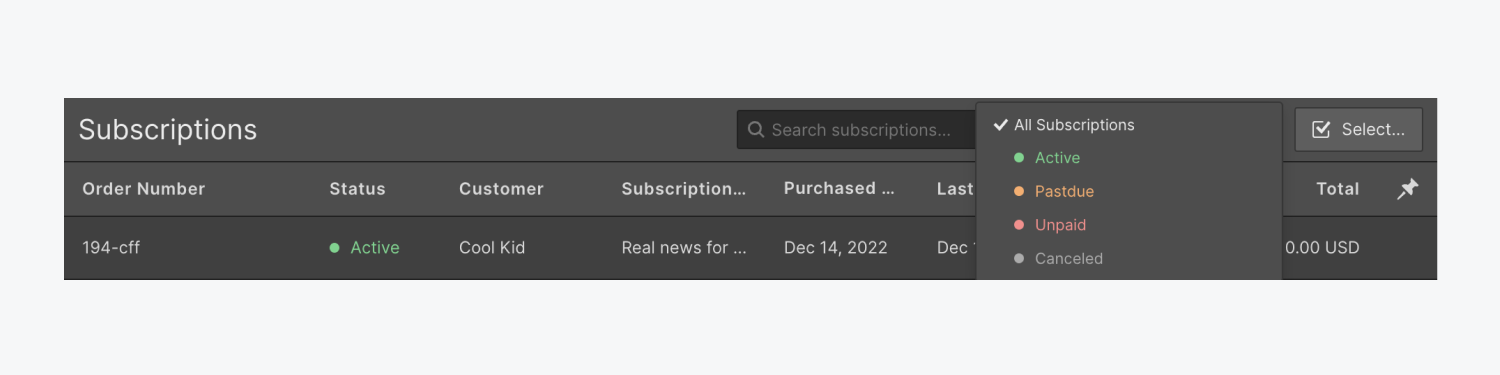Click the orange Pastdue dot in dropdown
This screenshot has height=375, width=1500.
(x=1019, y=191)
